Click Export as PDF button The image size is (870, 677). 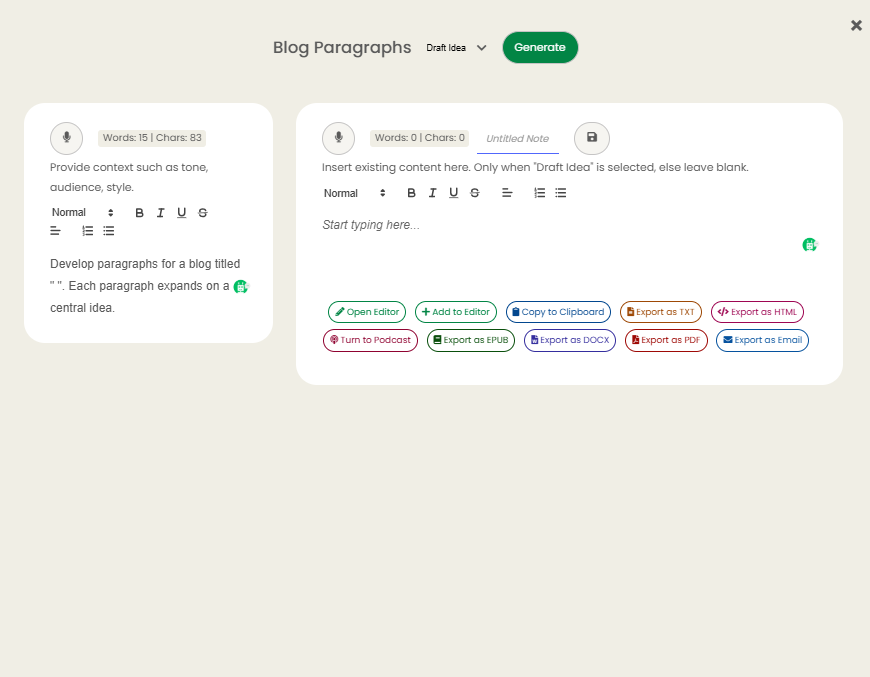(666, 340)
